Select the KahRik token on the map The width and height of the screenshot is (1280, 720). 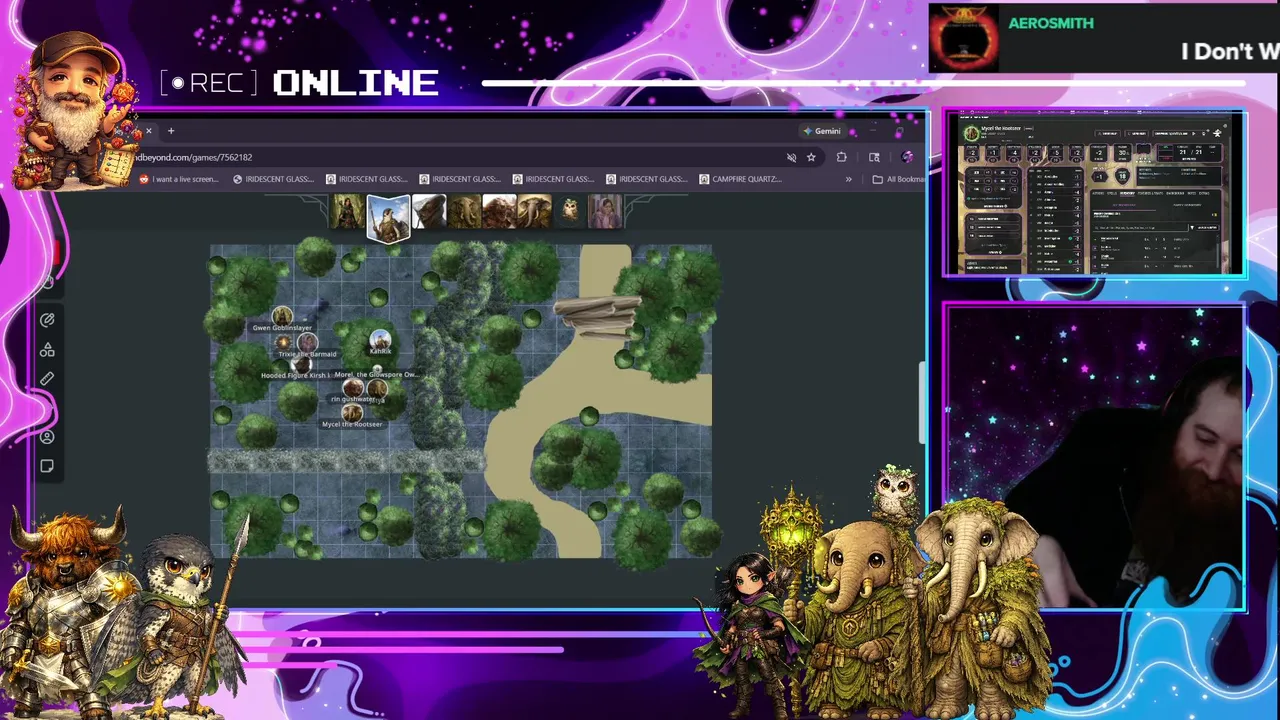coord(380,340)
